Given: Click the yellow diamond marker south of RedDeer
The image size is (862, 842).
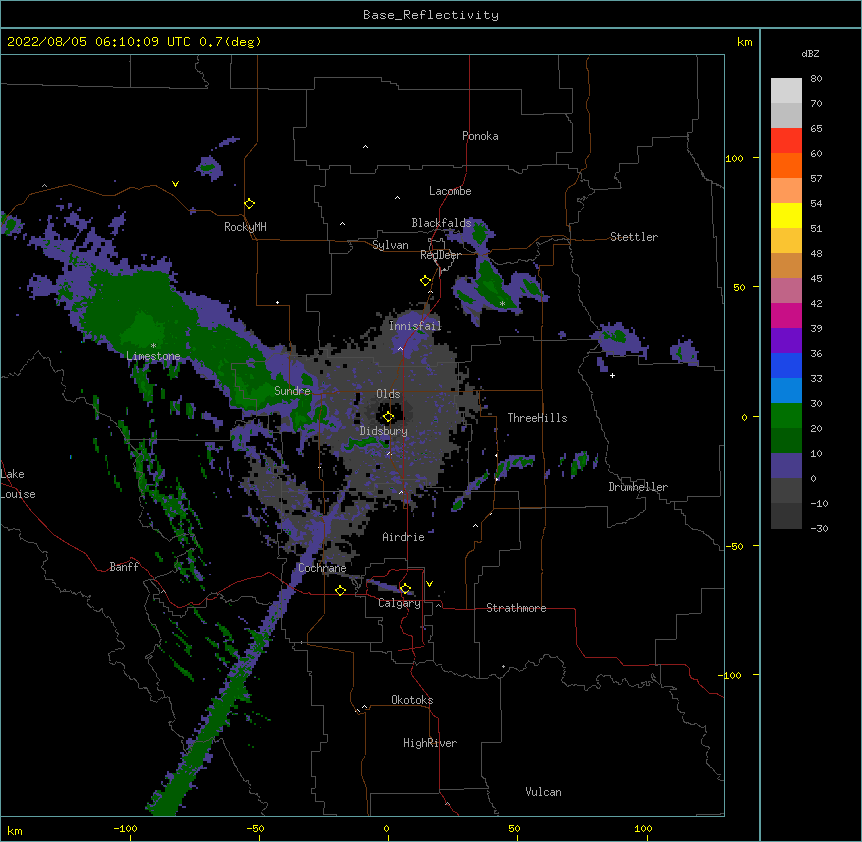Looking at the screenshot, I should point(425,281).
